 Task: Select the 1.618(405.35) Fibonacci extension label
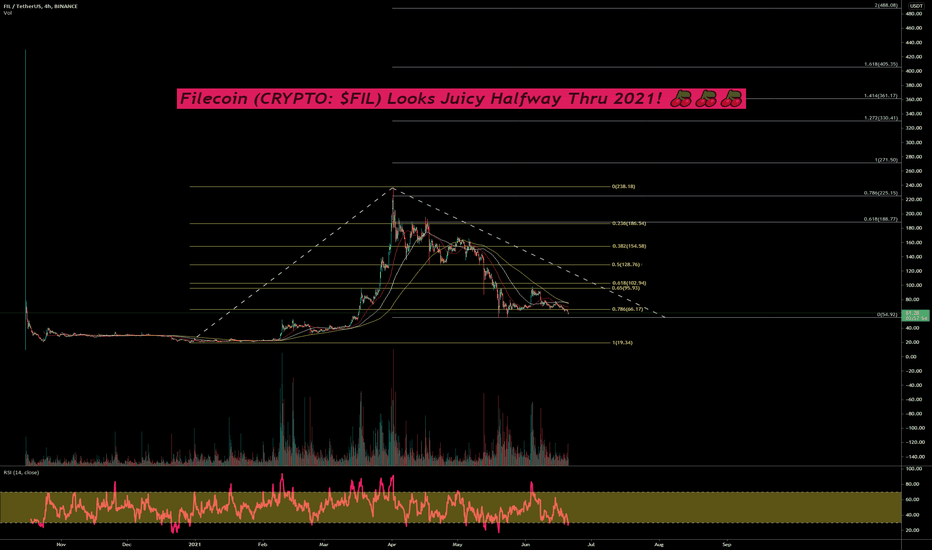click(x=881, y=64)
